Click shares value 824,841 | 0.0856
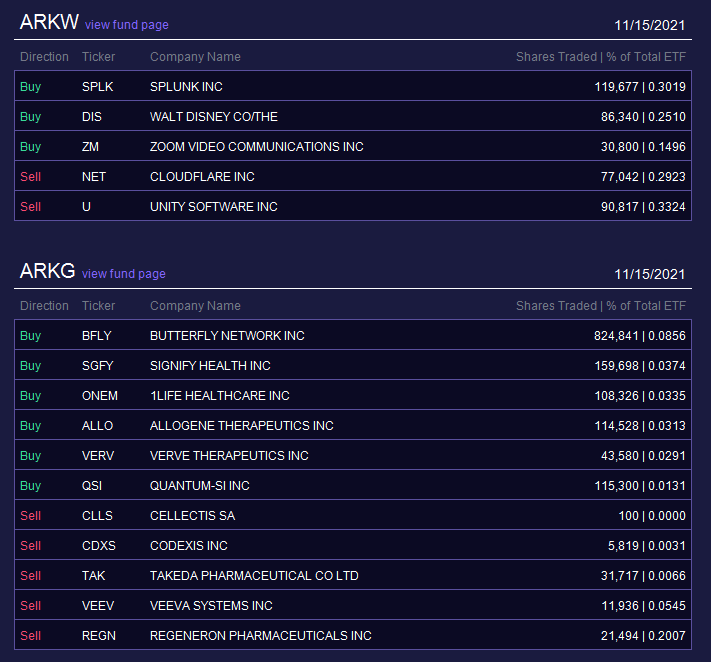This screenshot has height=662, width=711. [640, 336]
